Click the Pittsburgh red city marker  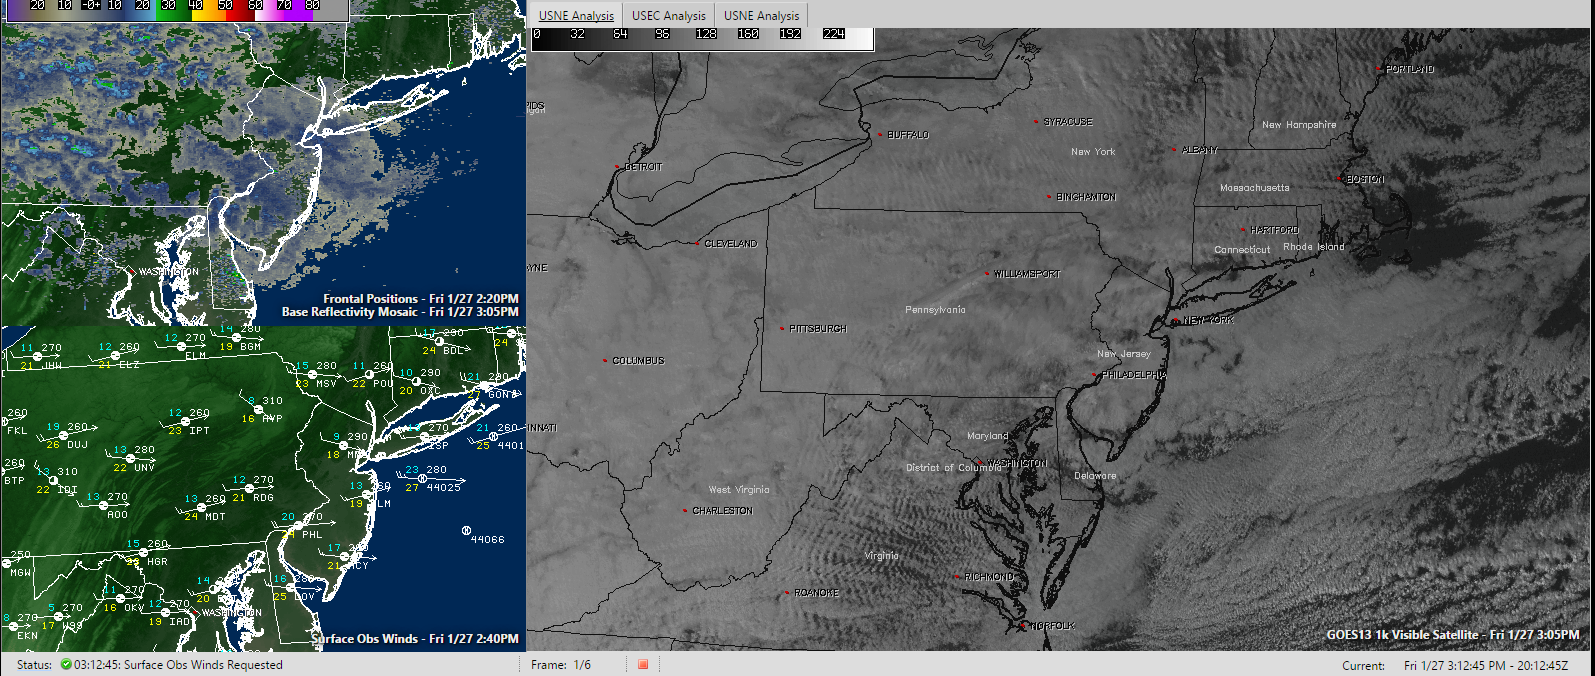tap(782, 328)
